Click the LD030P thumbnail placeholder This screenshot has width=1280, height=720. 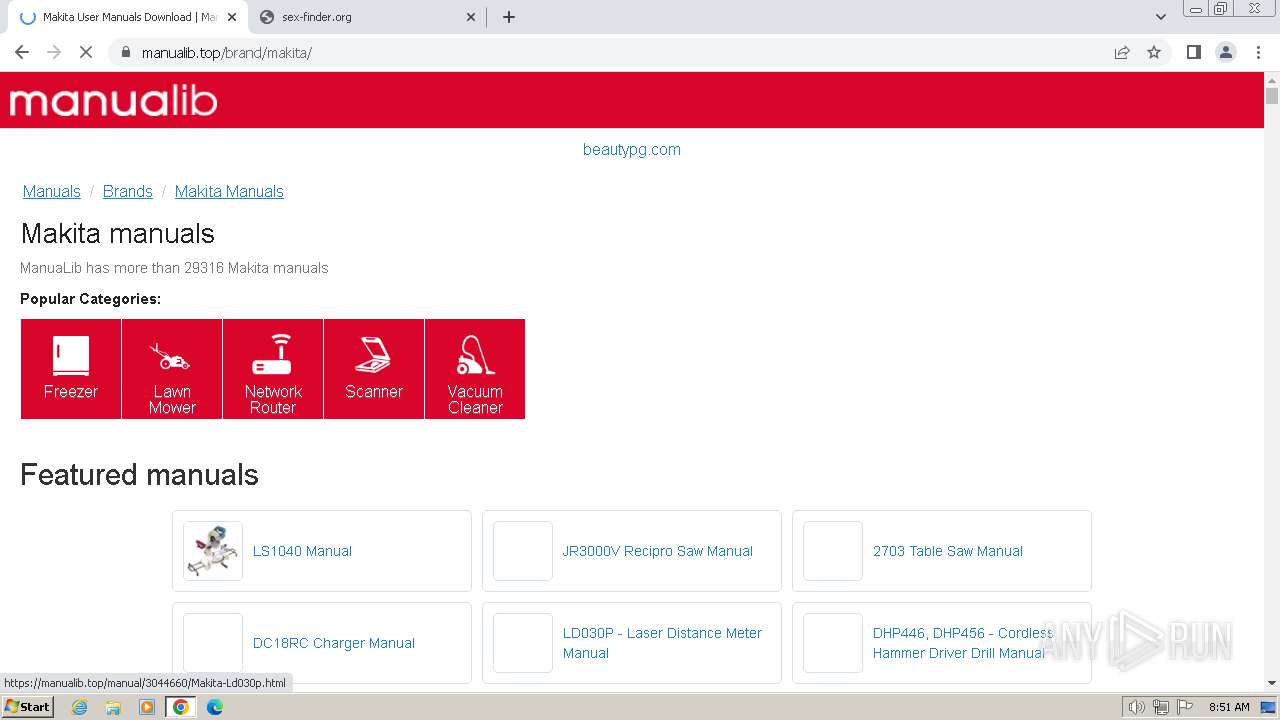point(523,643)
